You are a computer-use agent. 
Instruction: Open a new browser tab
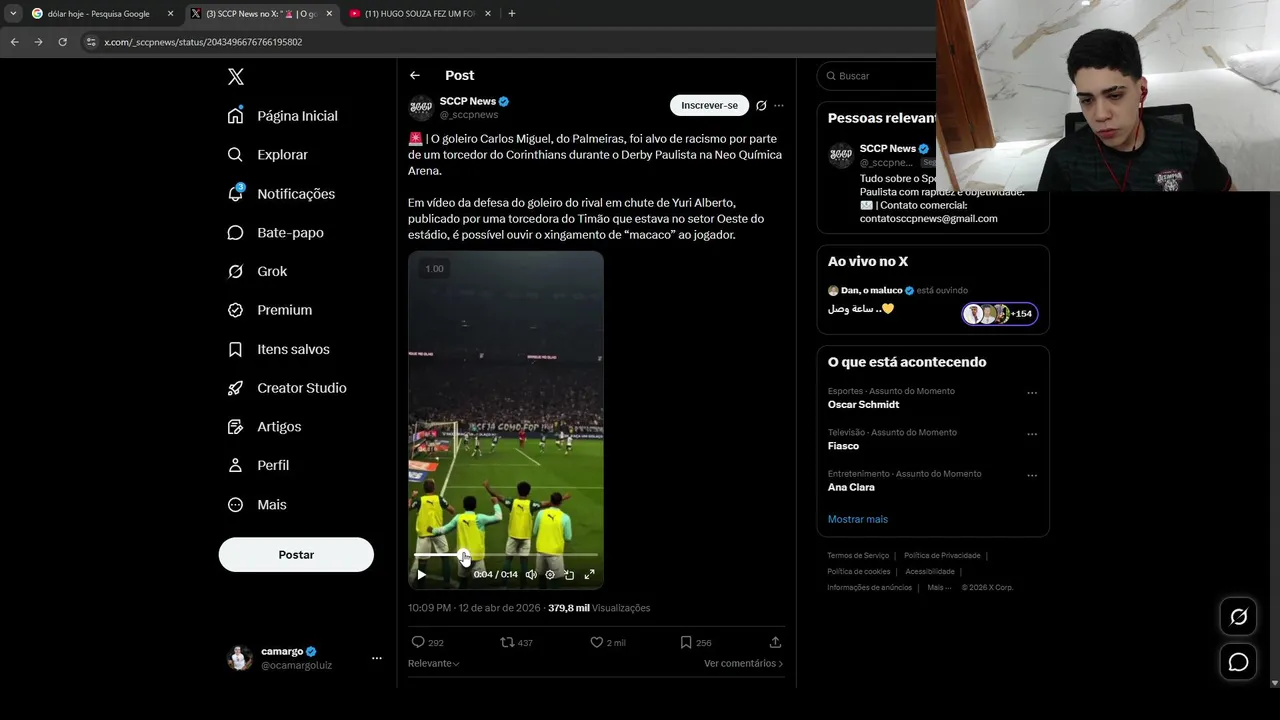pos(512,14)
